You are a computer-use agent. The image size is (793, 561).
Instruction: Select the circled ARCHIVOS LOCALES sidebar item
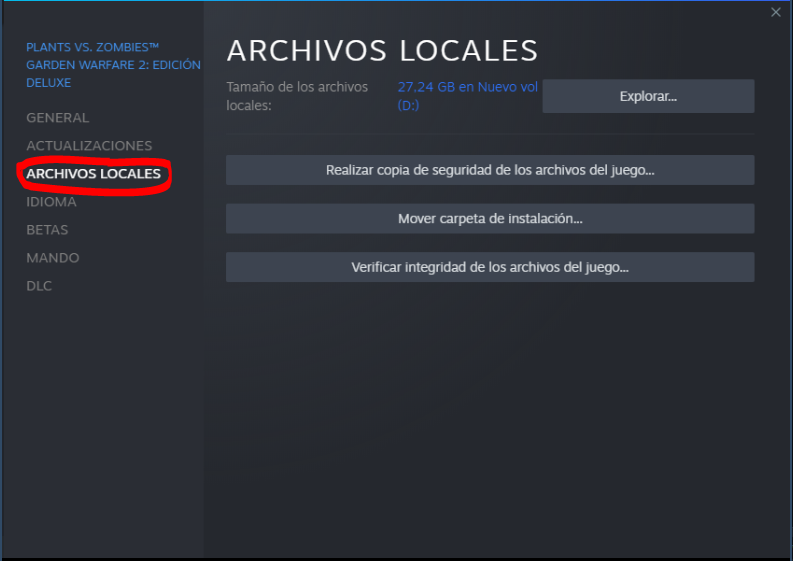pyautogui.click(x=94, y=174)
